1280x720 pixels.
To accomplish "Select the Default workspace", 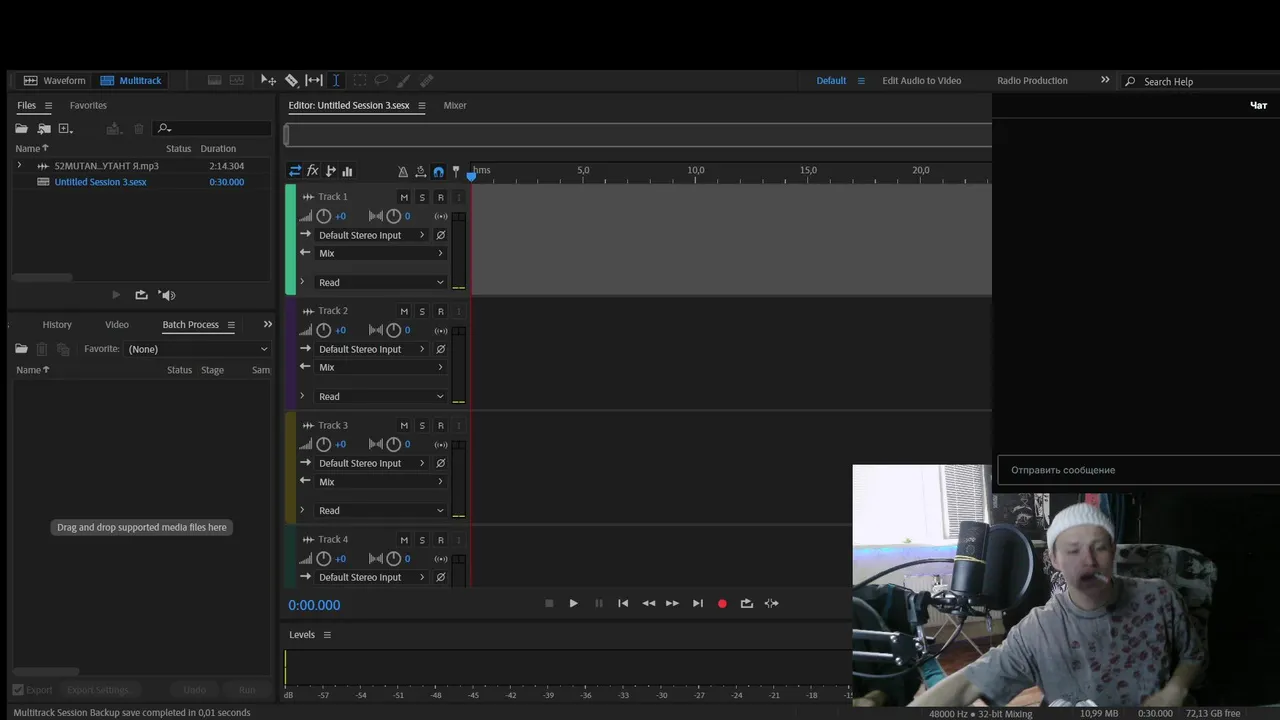I will coord(831,80).
